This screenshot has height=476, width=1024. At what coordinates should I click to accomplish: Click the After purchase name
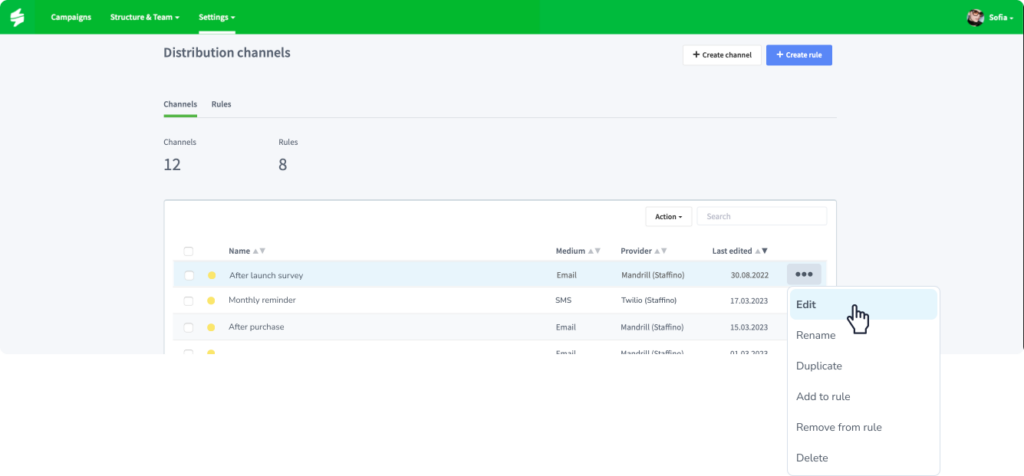point(256,327)
